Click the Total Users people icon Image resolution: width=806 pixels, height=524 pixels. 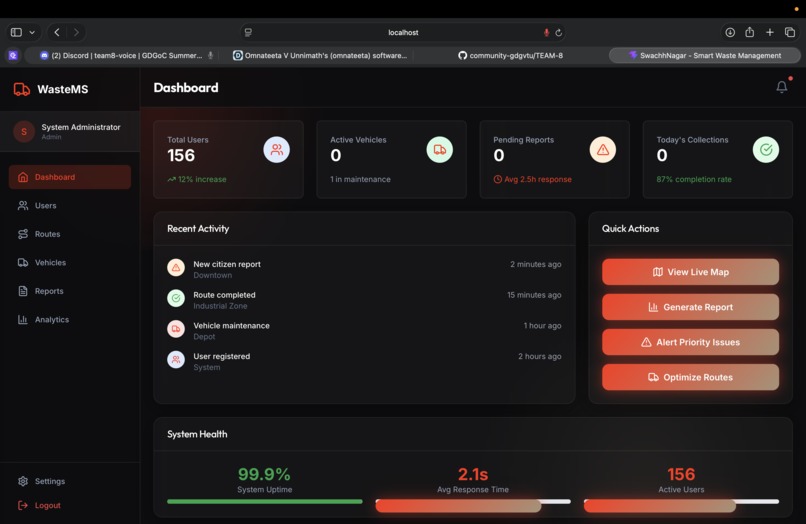pos(277,150)
